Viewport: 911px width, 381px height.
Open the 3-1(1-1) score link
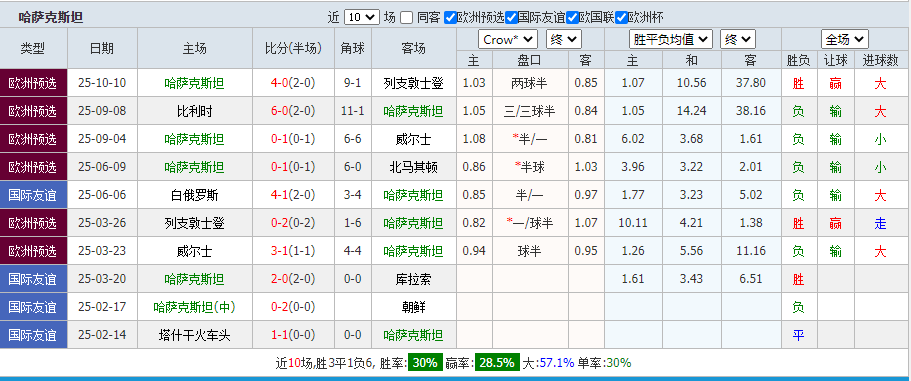pyautogui.click(x=293, y=251)
